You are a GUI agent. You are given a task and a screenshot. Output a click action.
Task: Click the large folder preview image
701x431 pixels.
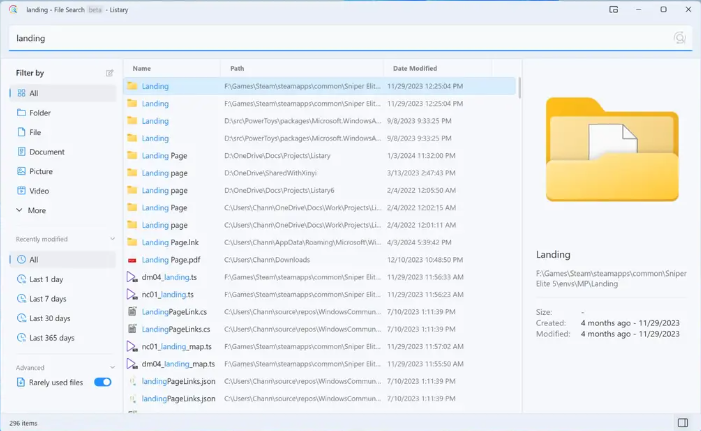tap(612, 149)
